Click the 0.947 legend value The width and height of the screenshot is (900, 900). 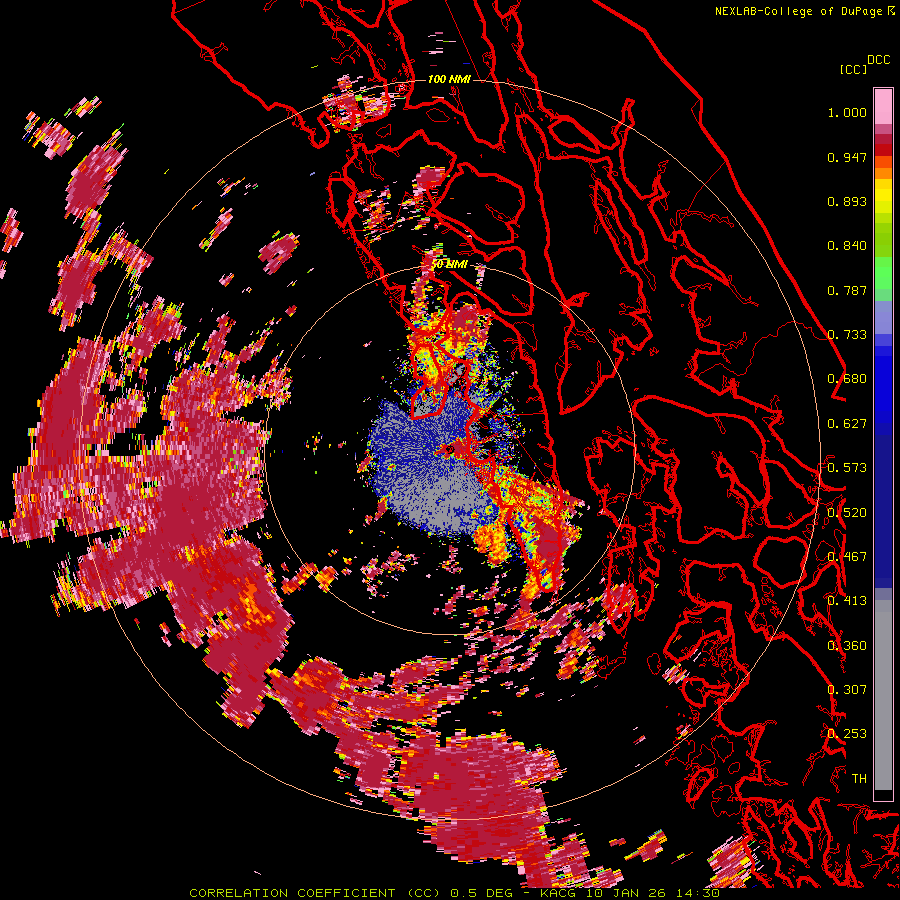pyautogui.click(x=847, y=157)
